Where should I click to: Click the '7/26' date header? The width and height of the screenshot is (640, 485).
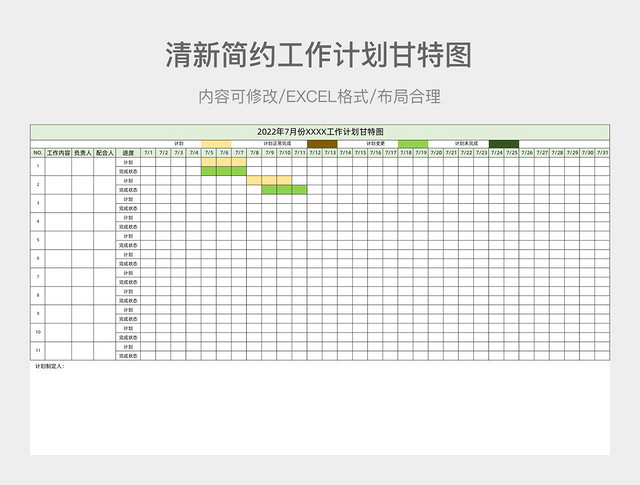(527, 153)
